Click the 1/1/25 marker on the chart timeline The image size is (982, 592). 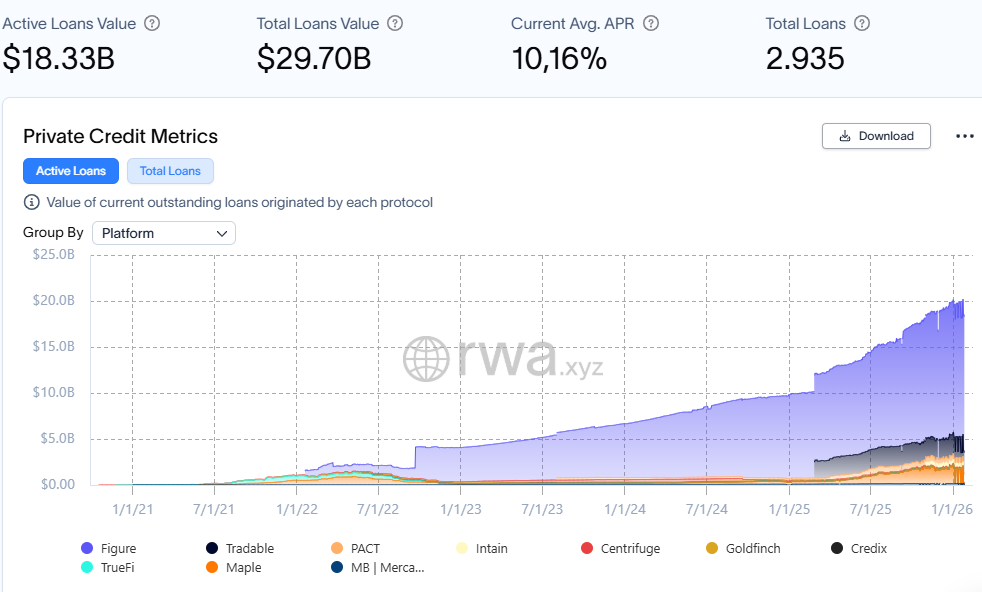[788, 508]
